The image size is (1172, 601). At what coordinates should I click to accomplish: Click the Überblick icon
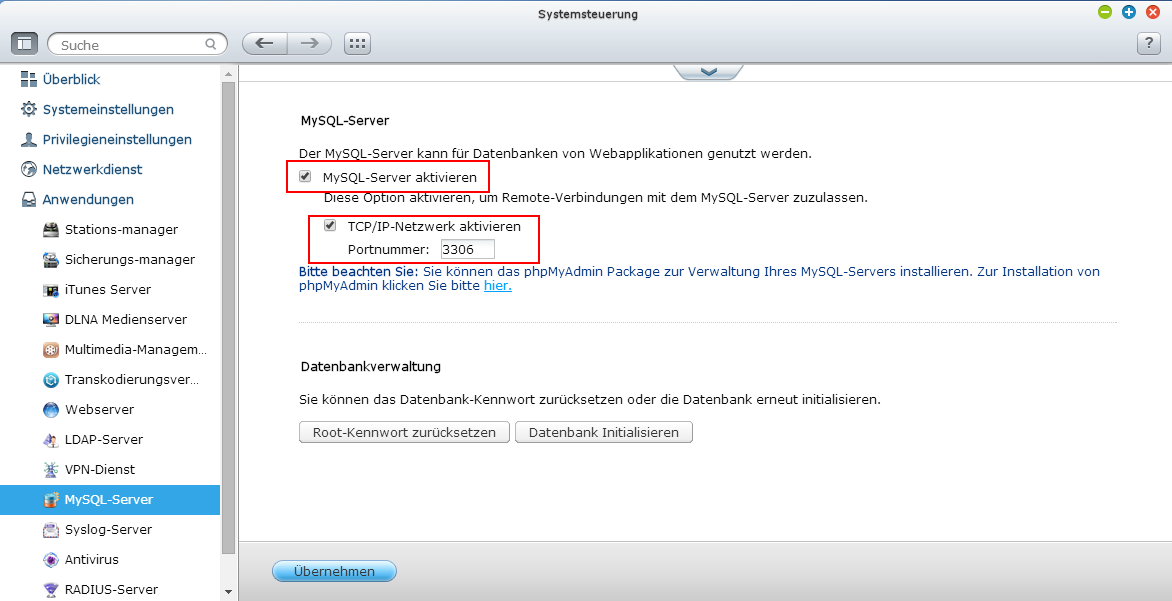pyautogui.click(x=28, y=79)
